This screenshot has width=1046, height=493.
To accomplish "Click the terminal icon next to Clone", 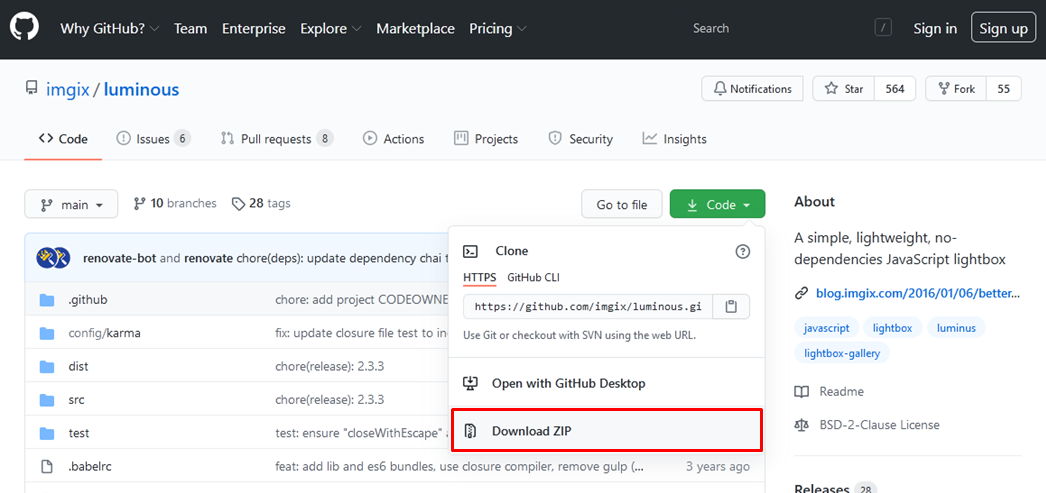I will point(470,252).
